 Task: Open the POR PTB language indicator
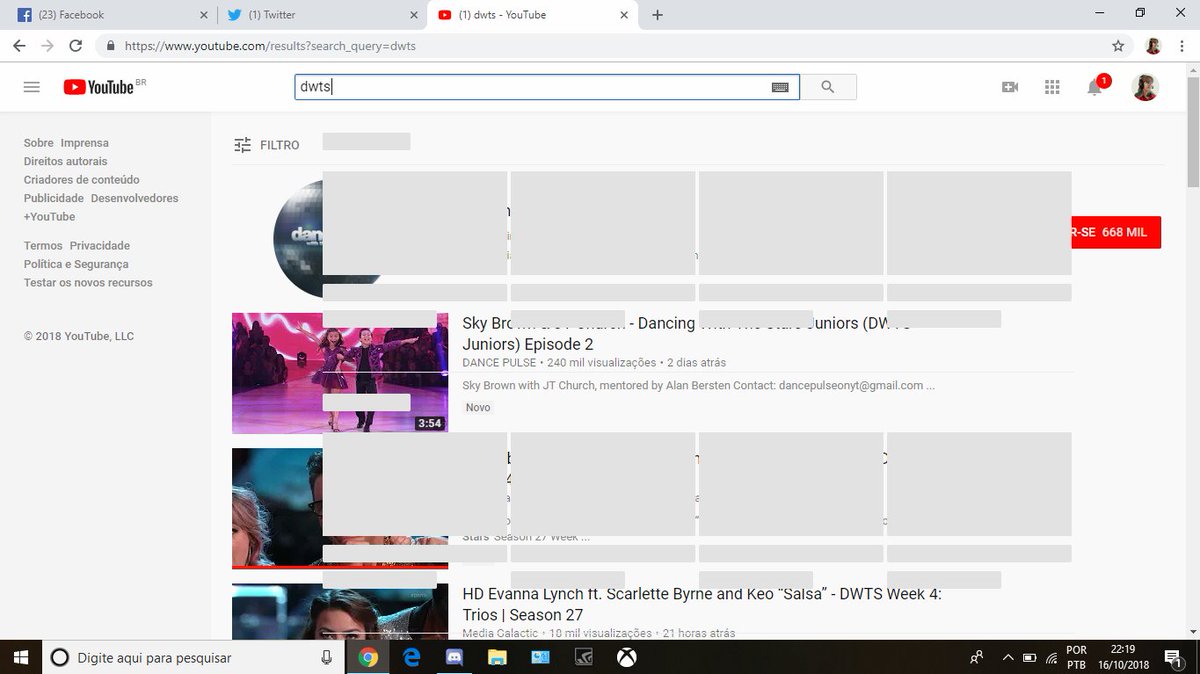coord(1077,657)
